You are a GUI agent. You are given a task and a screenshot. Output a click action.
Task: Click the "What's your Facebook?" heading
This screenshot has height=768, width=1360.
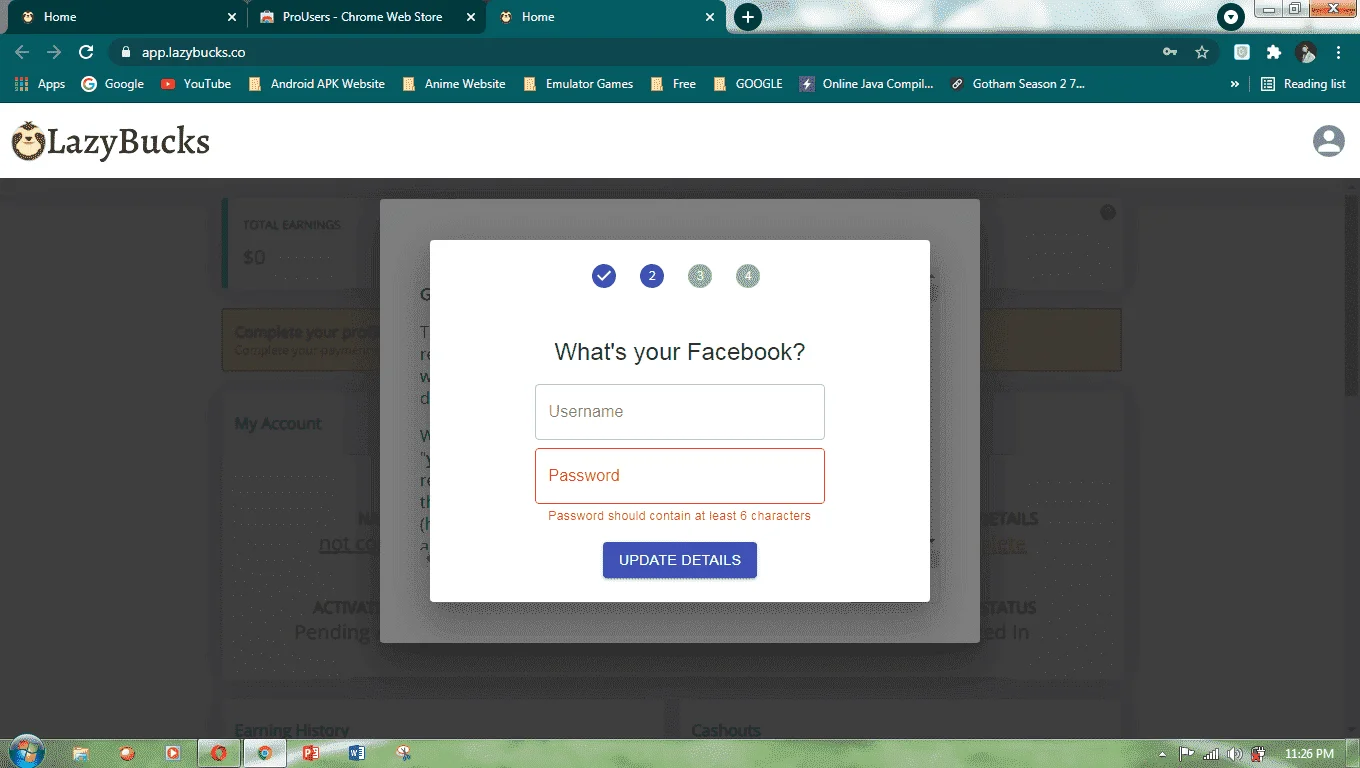[680, 352]
